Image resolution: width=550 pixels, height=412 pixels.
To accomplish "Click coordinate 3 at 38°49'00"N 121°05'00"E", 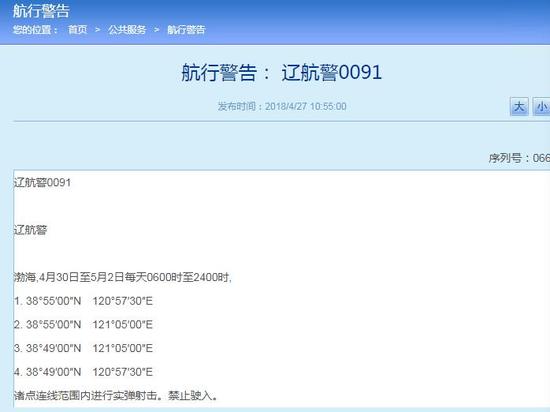I will pos(83,348).
